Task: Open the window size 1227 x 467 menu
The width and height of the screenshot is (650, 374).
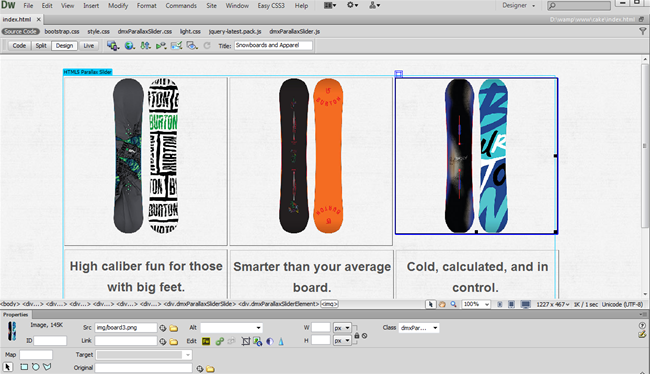Action: coord(553,304)
